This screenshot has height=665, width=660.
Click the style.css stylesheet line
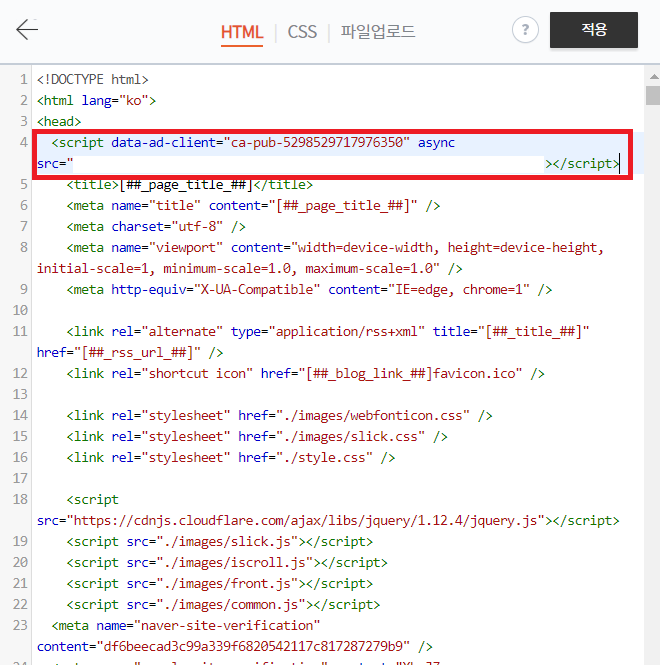click(x=231, y=458)
